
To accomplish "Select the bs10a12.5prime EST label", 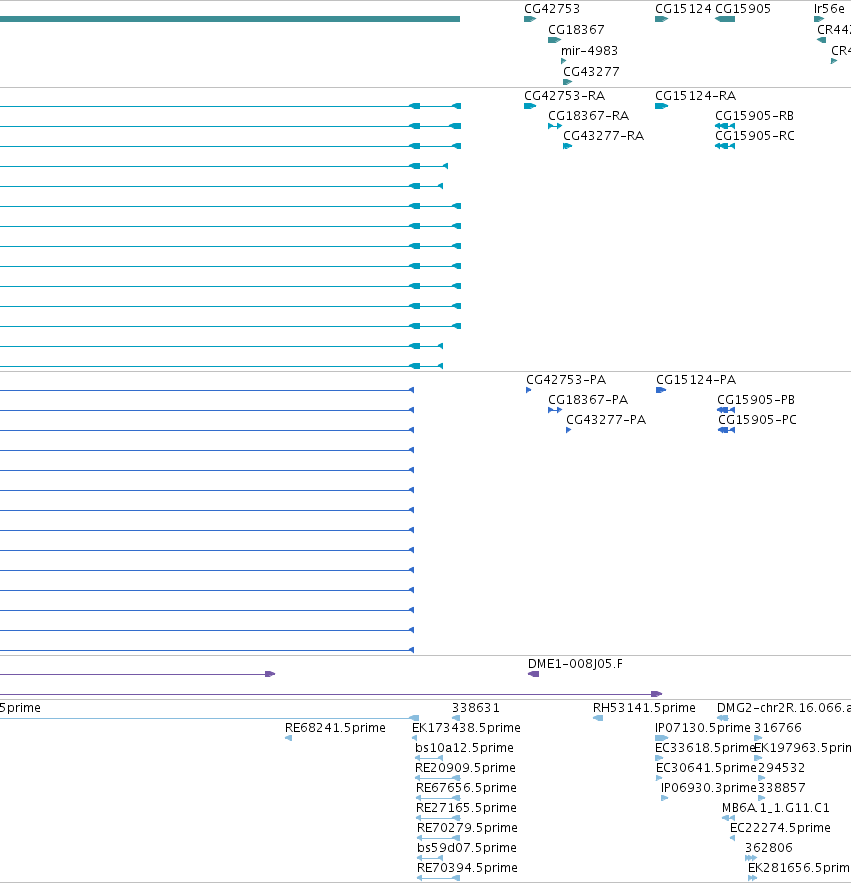I will 464,748.
